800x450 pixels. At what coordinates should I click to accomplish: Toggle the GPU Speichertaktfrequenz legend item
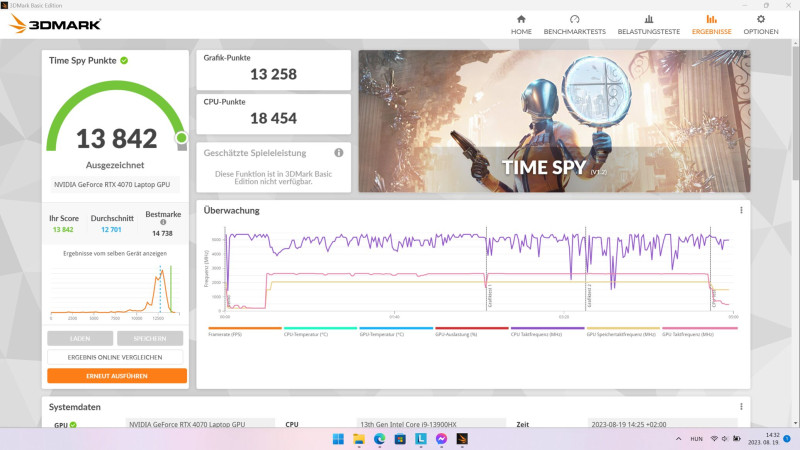(623, 332)
